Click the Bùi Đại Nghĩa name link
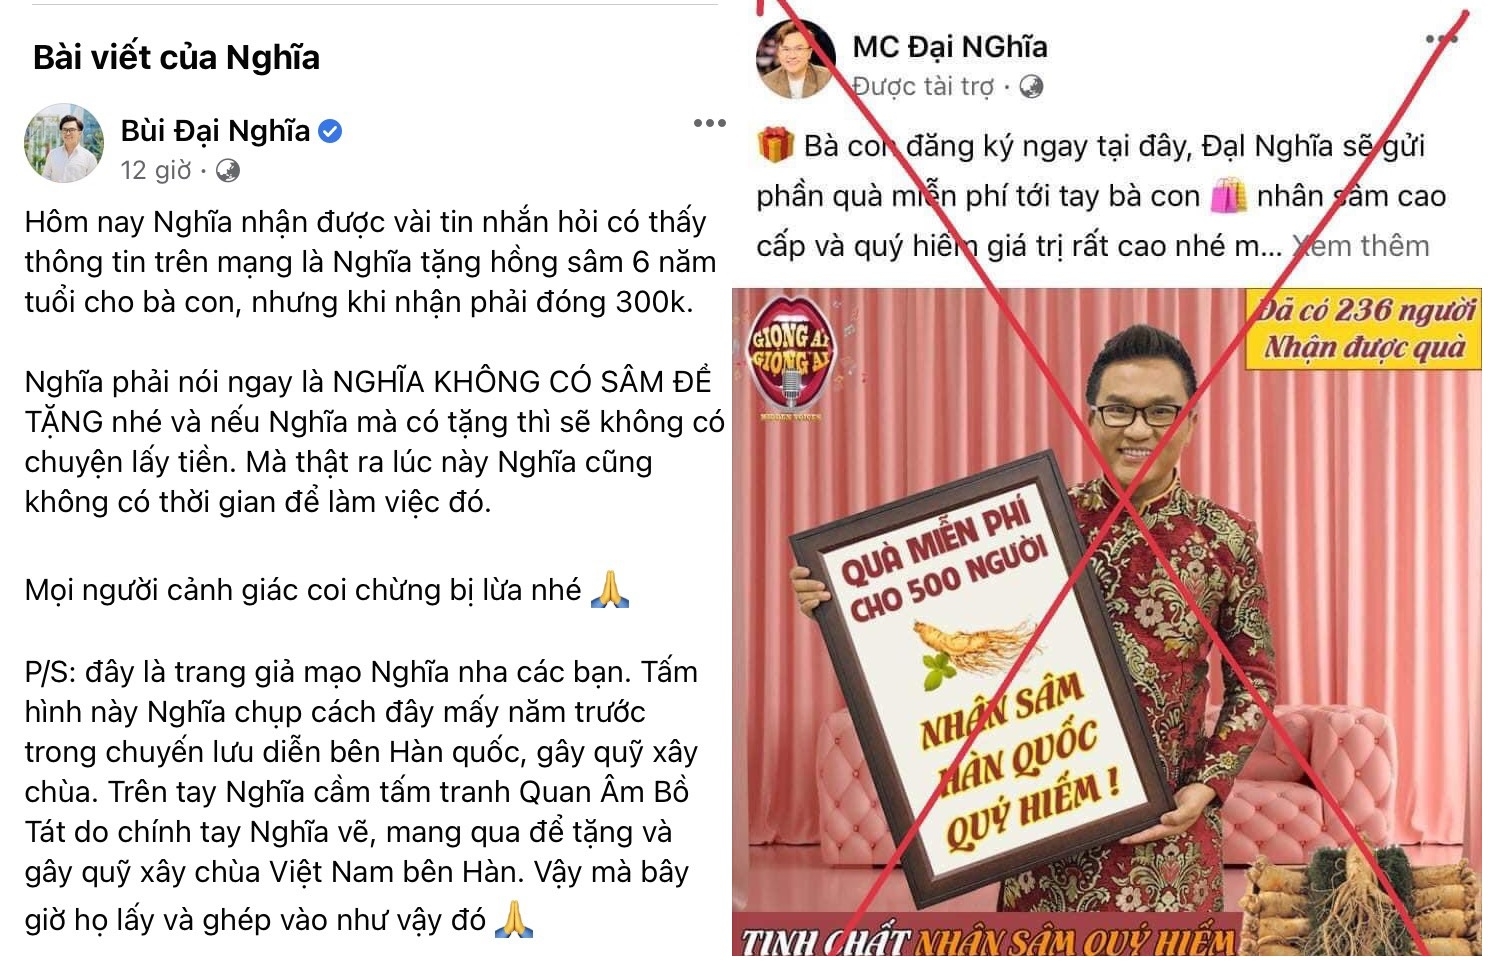Screen dimensions: 1488x964 [x=215, y=131]
